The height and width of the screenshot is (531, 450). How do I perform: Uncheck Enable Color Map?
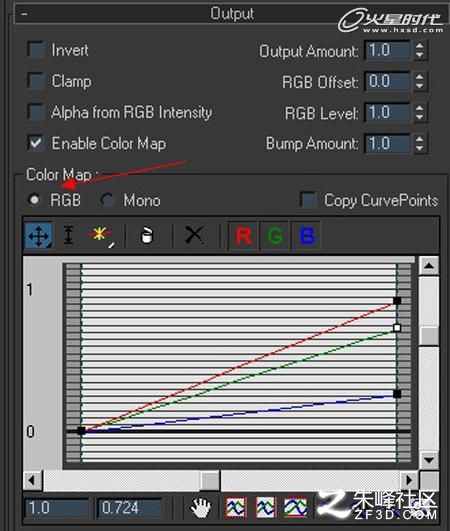tap(36, 143)
